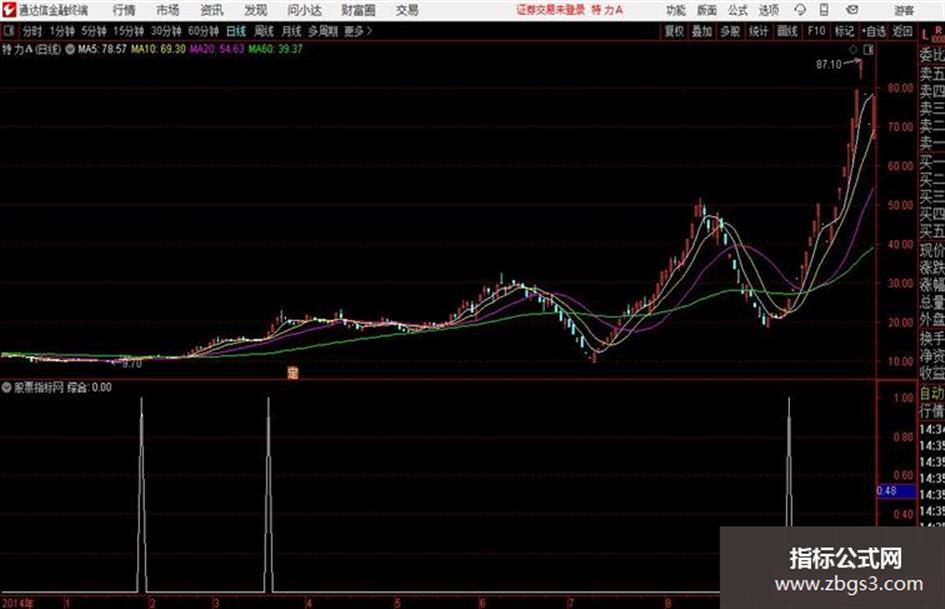Select the 30分钟 period
The height and width of the screenshot is (609, 945).
coord(166,31)
